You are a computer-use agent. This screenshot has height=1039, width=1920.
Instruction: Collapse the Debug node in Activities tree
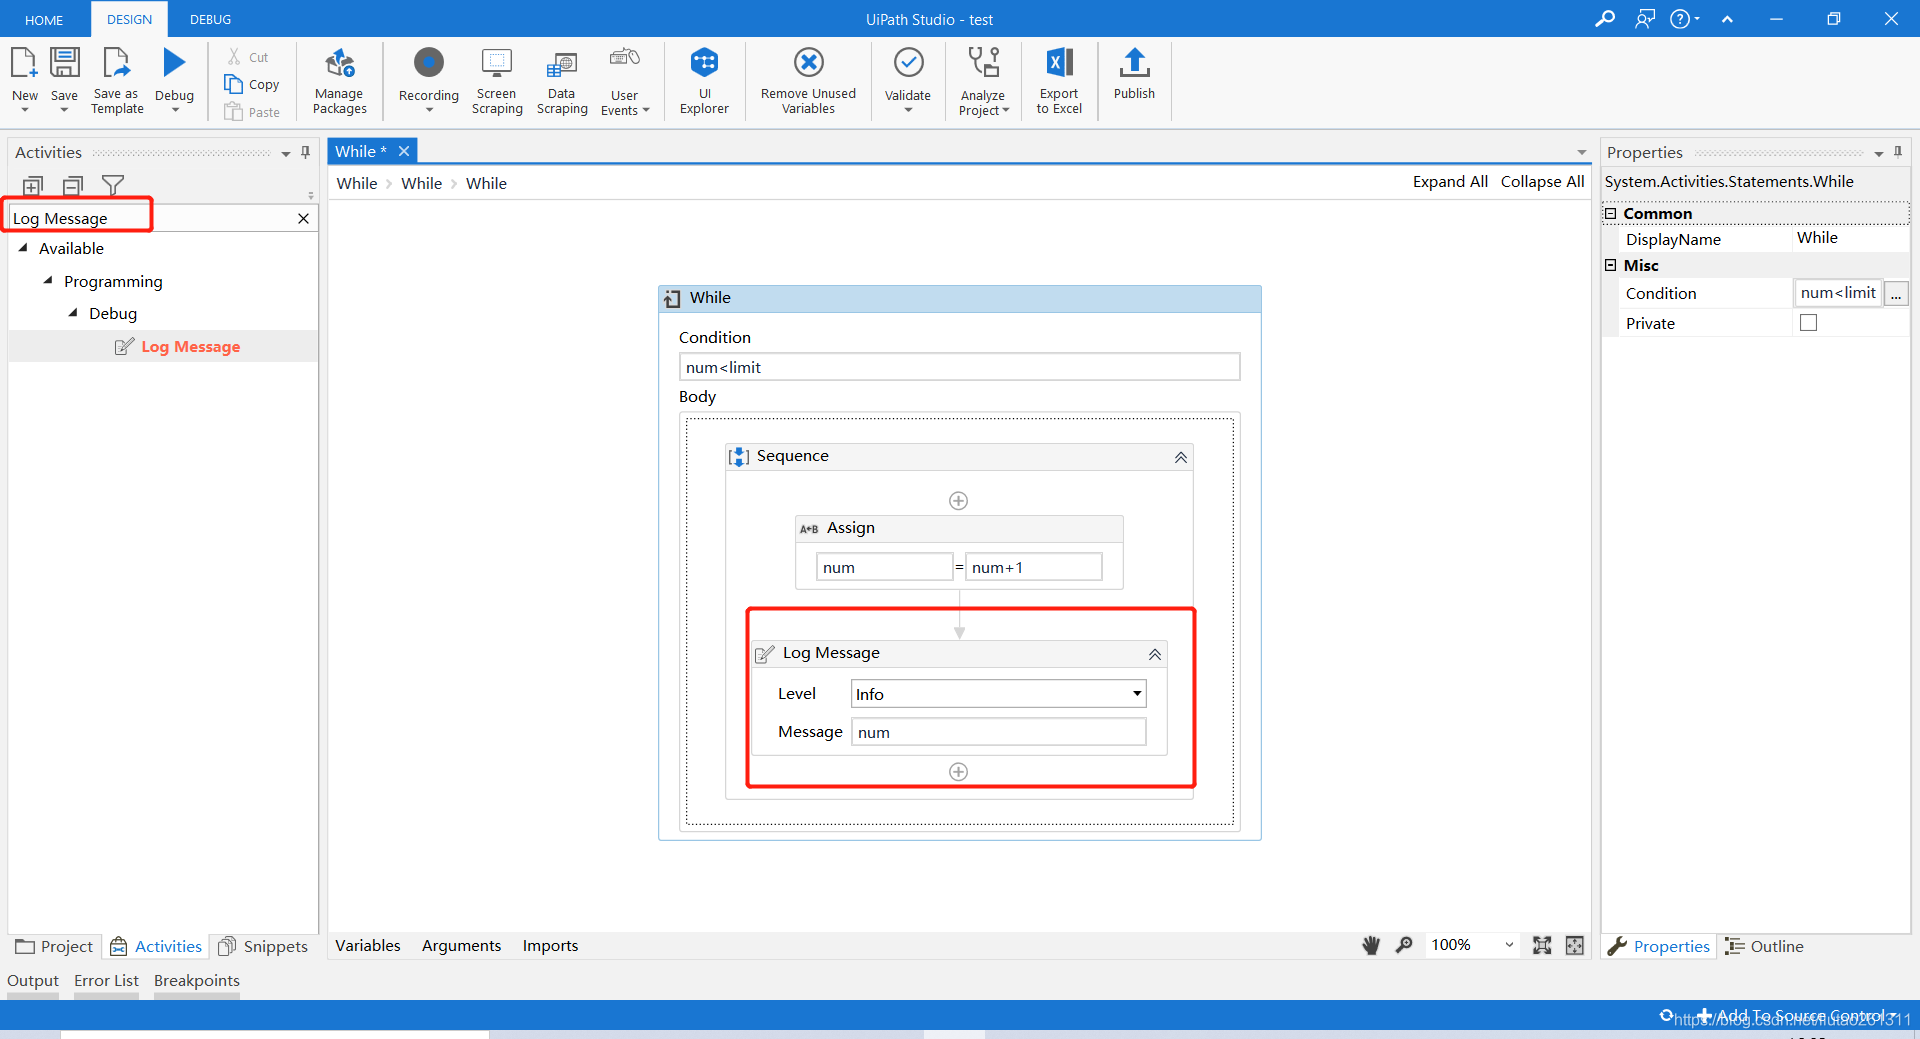[73, 313]
